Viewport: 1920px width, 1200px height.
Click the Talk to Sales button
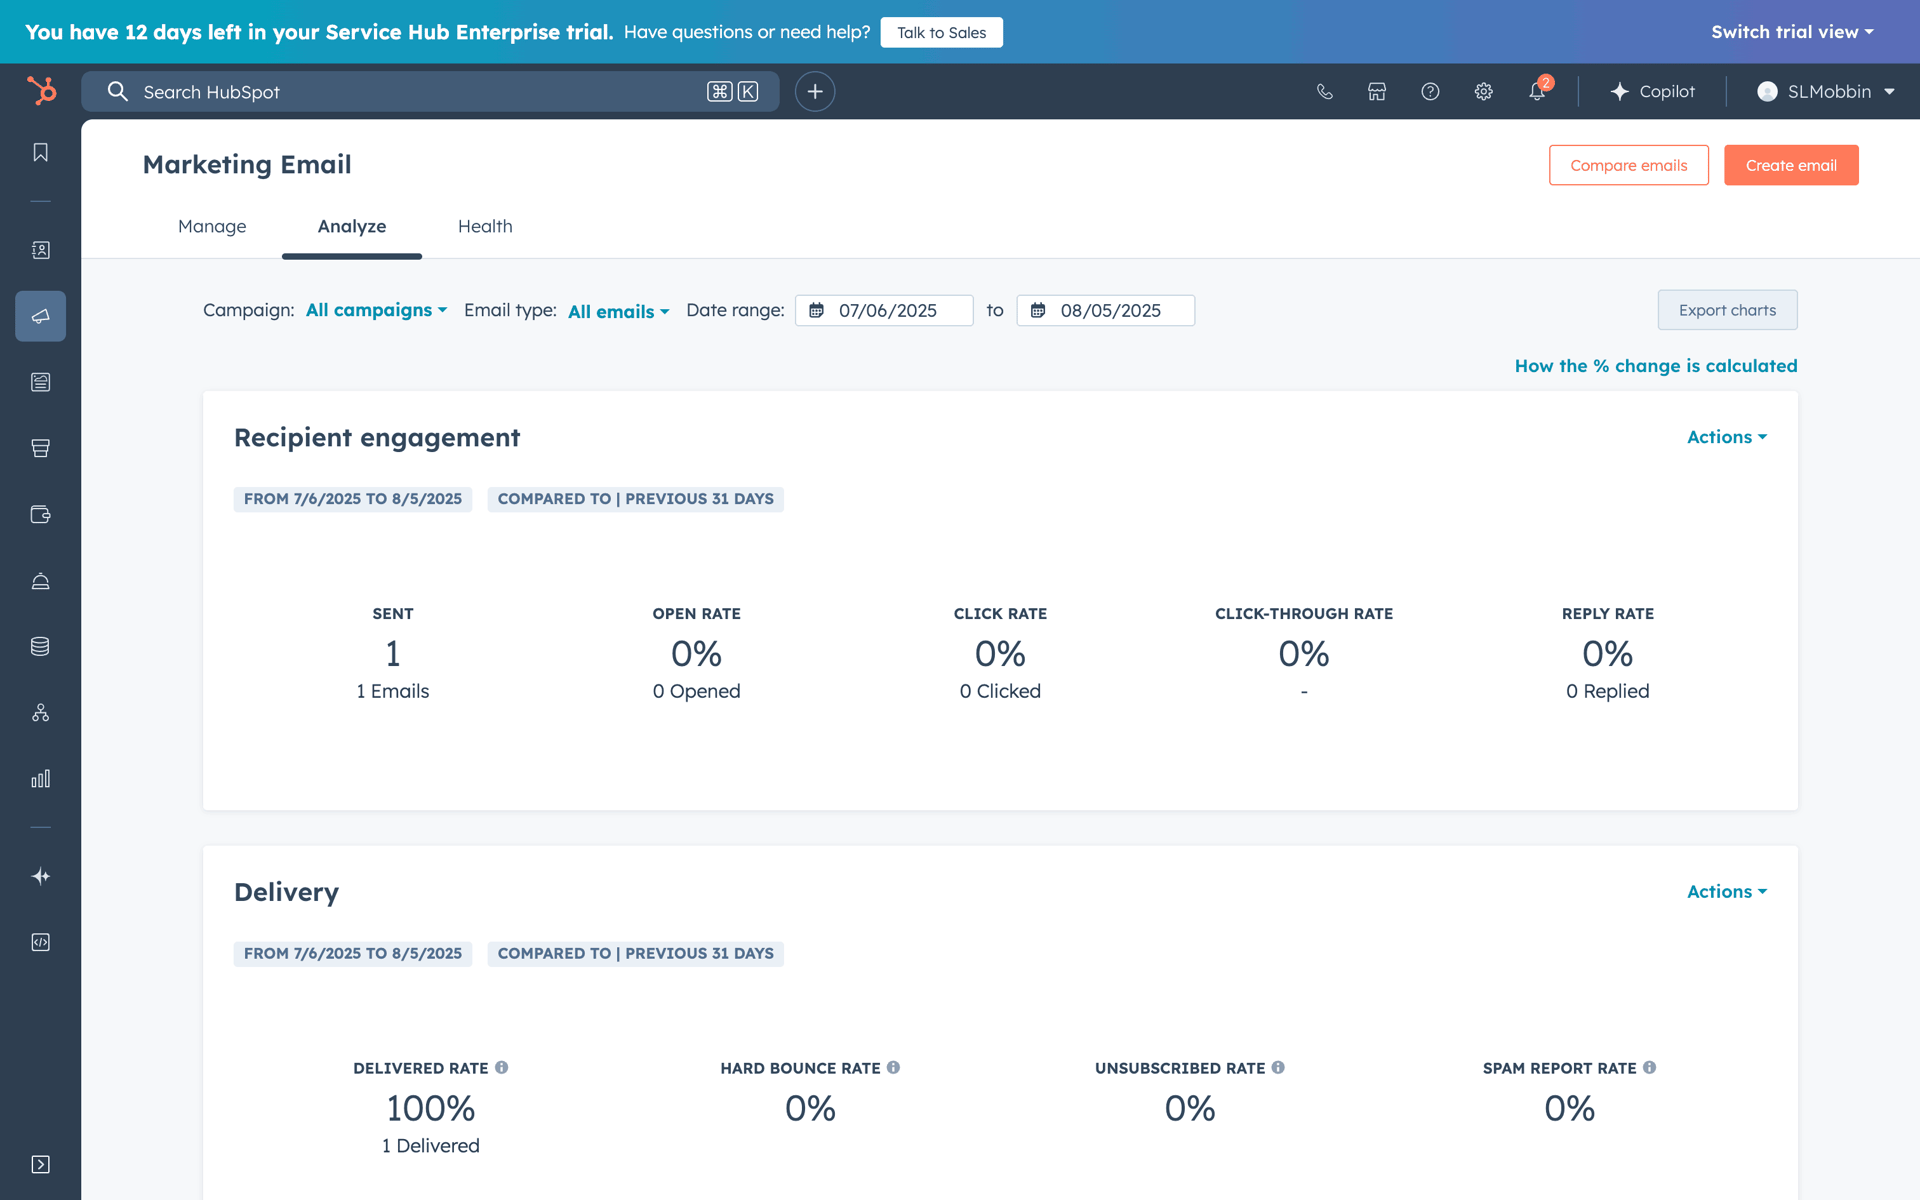coord(941,32)
